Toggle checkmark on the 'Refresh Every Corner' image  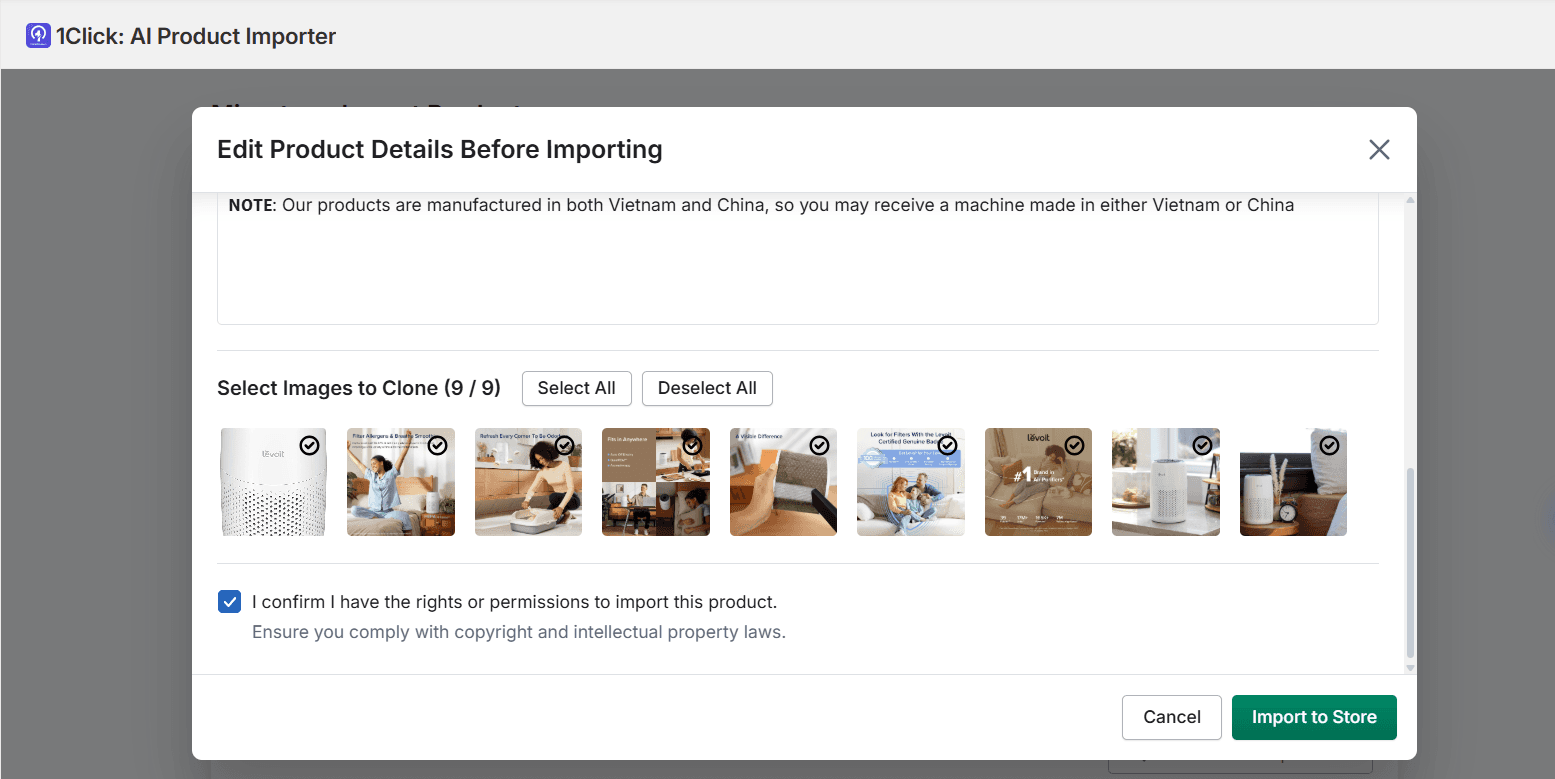[x=565, y=446]
